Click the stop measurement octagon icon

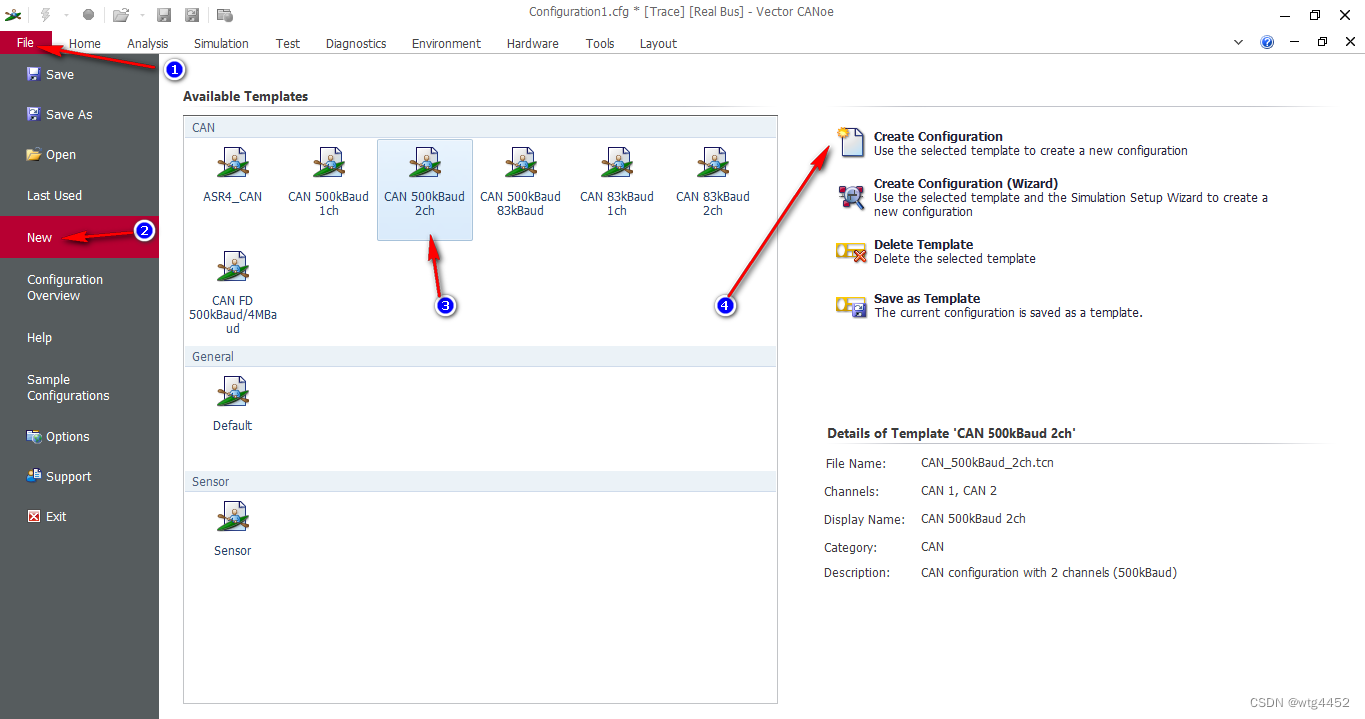click(x=88, y=14)
